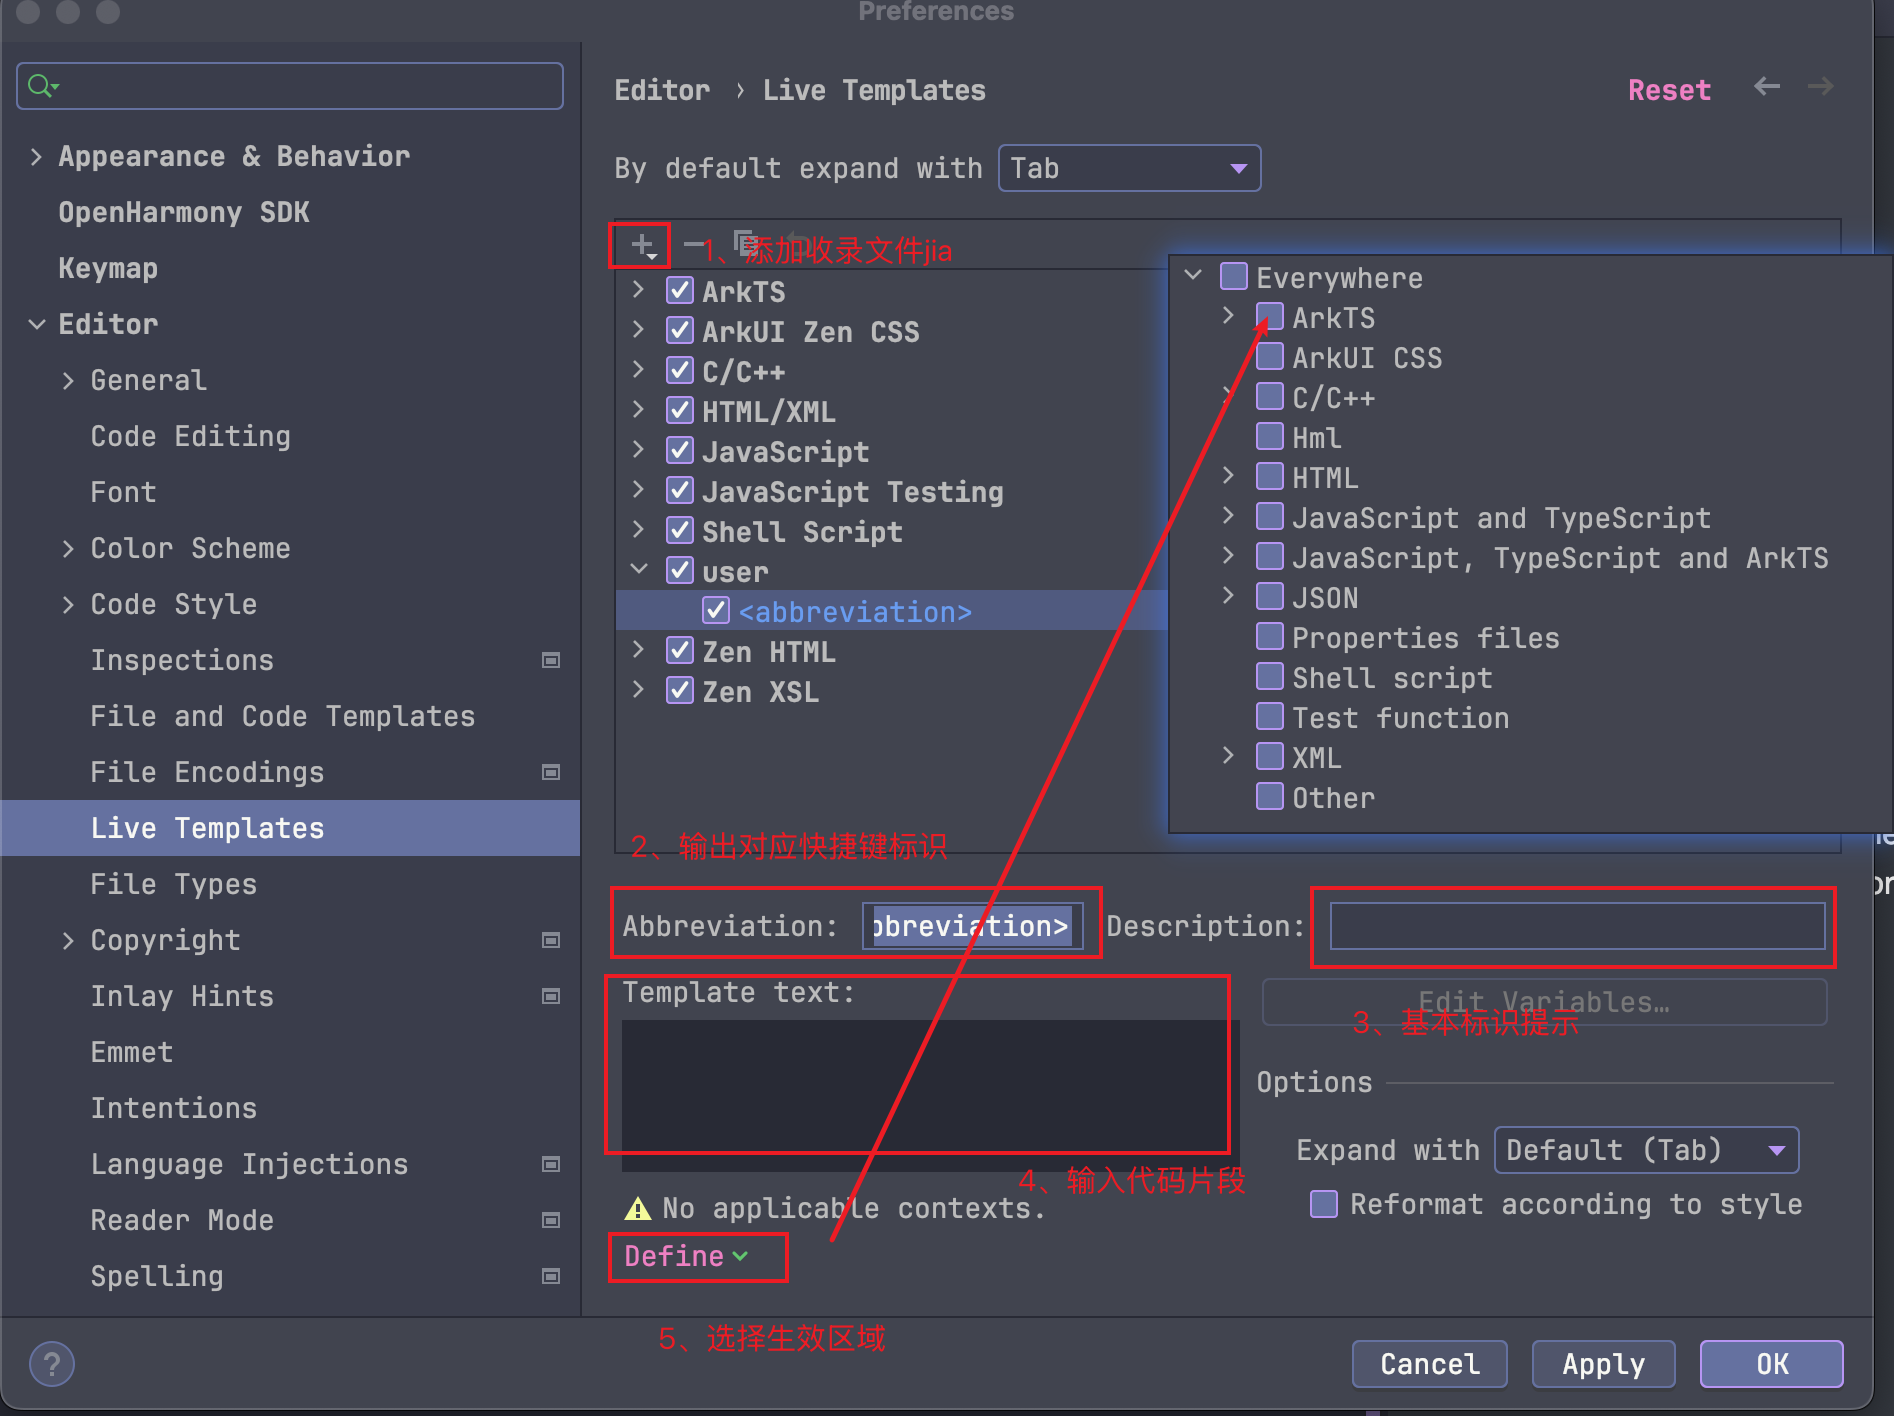Open the 'By default expand with' dropdown

pos(1129,168)
